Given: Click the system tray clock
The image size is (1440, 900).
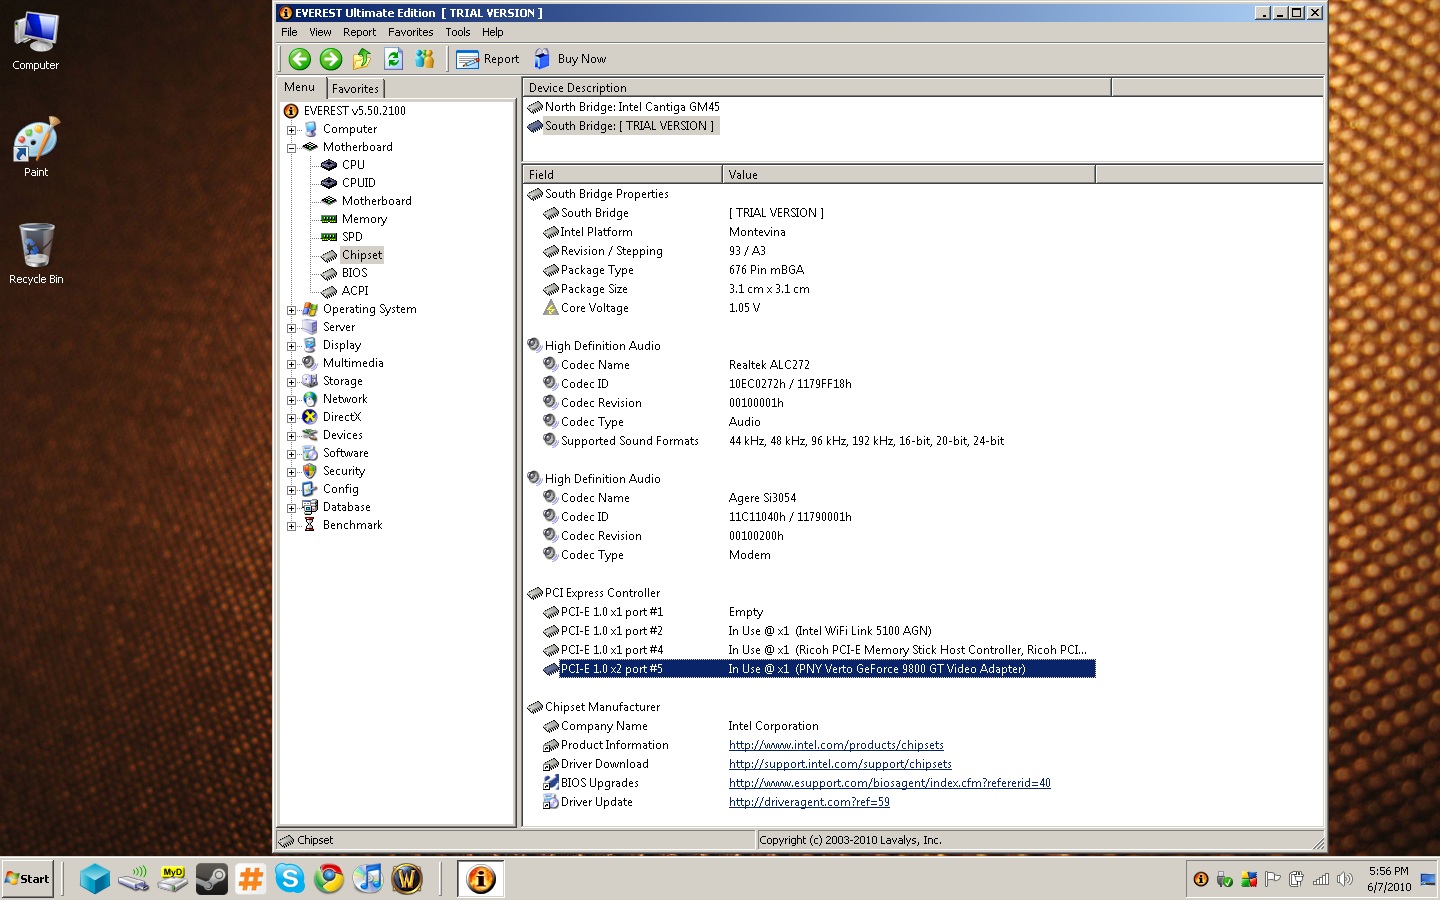Looking at the screenshot, I should [1389, 879].
